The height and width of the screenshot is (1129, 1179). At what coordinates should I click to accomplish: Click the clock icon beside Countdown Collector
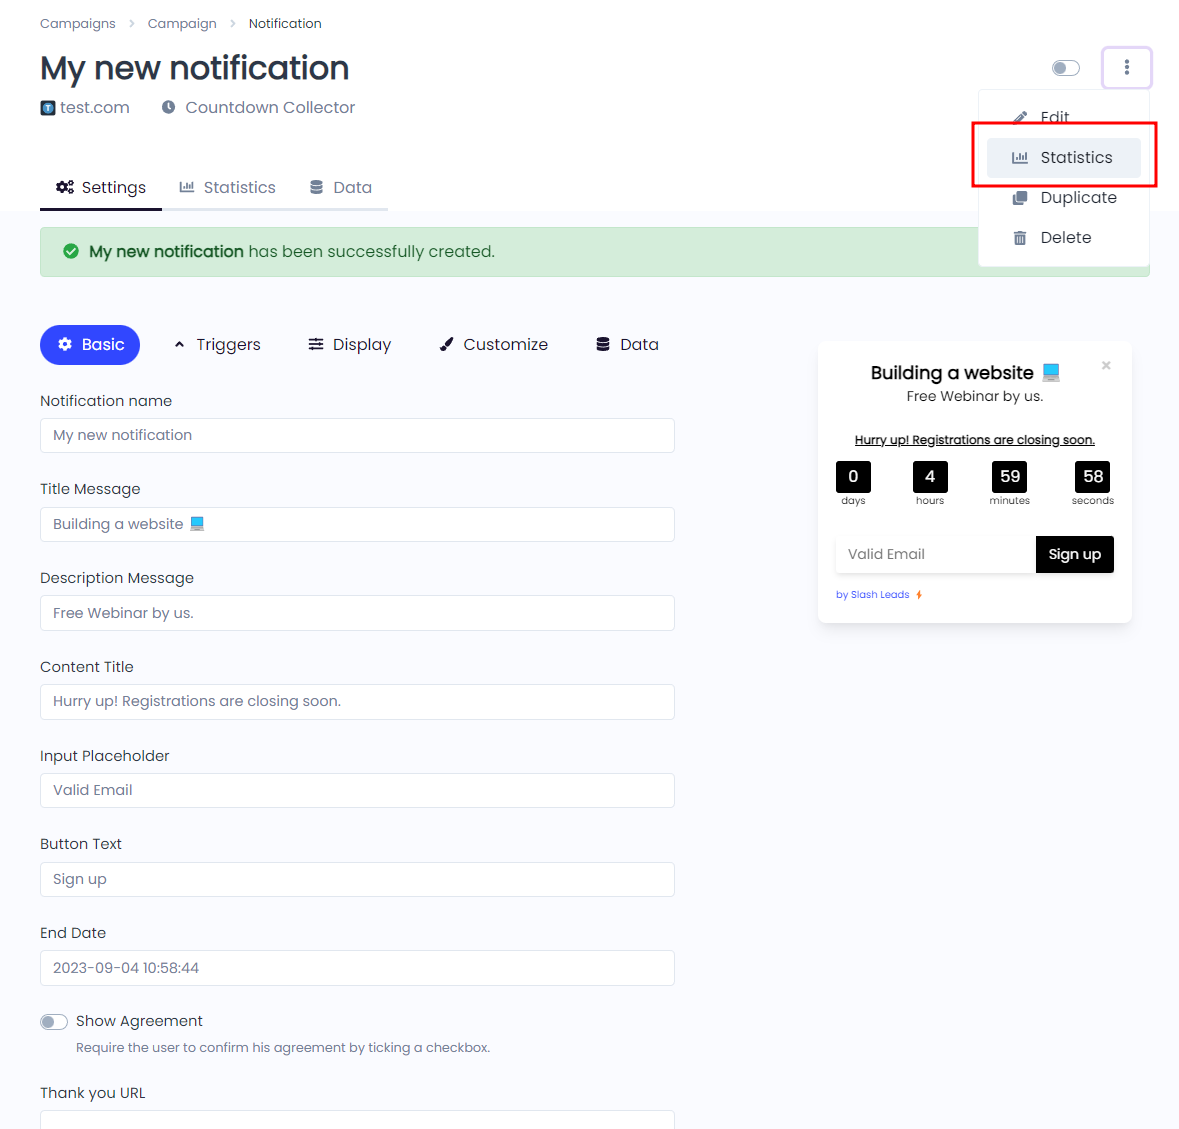168,107
